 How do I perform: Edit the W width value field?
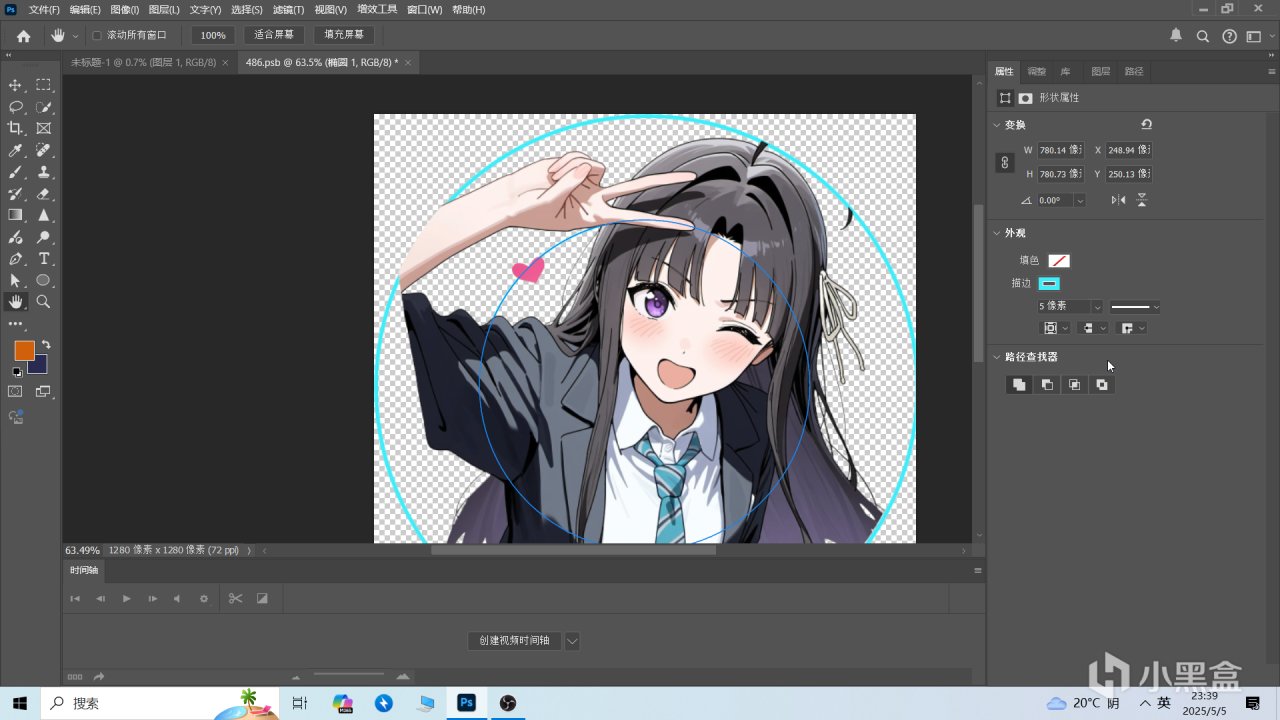1061,150
